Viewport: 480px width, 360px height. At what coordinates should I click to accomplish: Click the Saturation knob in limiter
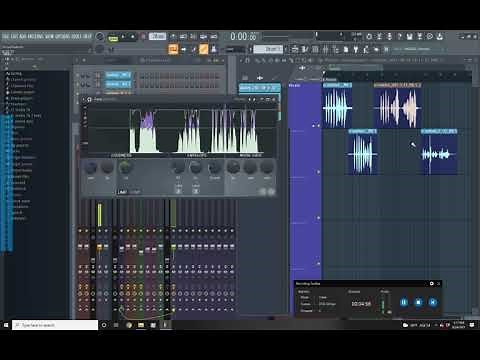coord(108,167)
